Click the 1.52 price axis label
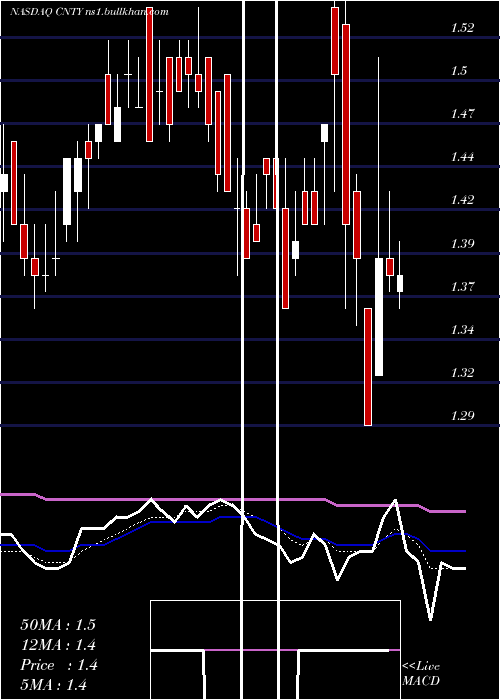Viewport: 500px width, 700px height. 462,28
